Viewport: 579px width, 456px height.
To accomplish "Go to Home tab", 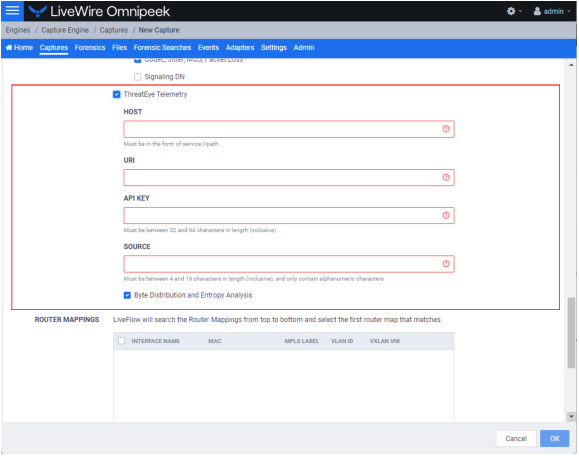I will [20, 48].
